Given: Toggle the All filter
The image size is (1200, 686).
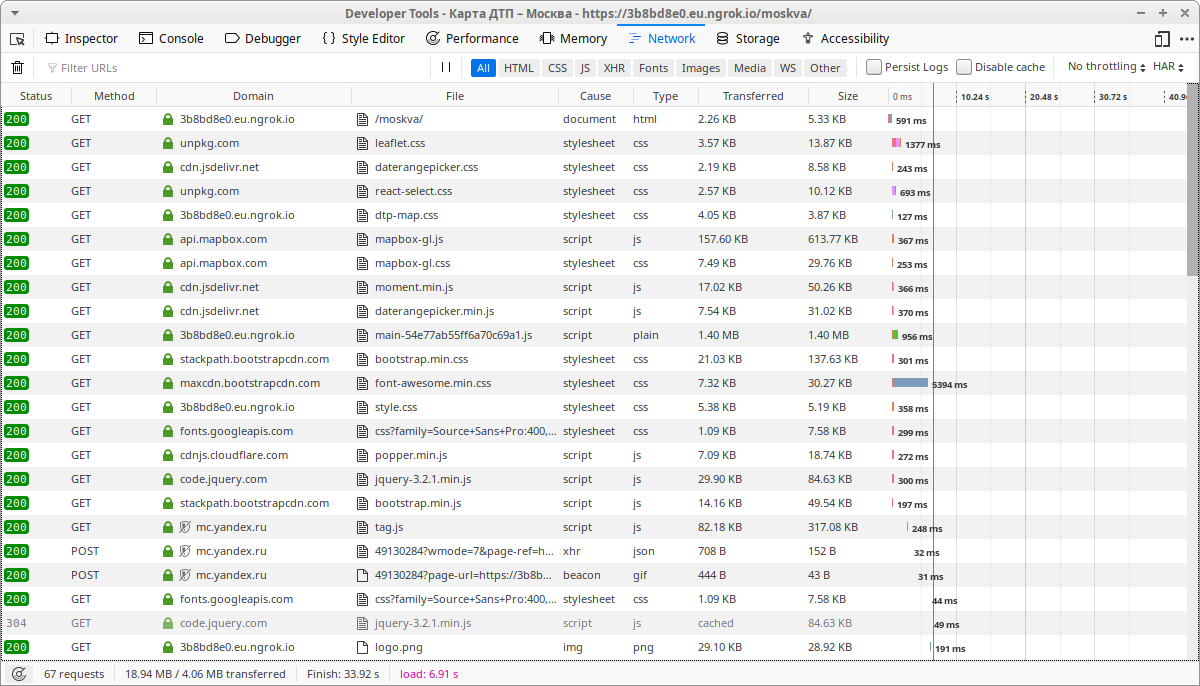Looking at the screenshot, I should point(484,68).
